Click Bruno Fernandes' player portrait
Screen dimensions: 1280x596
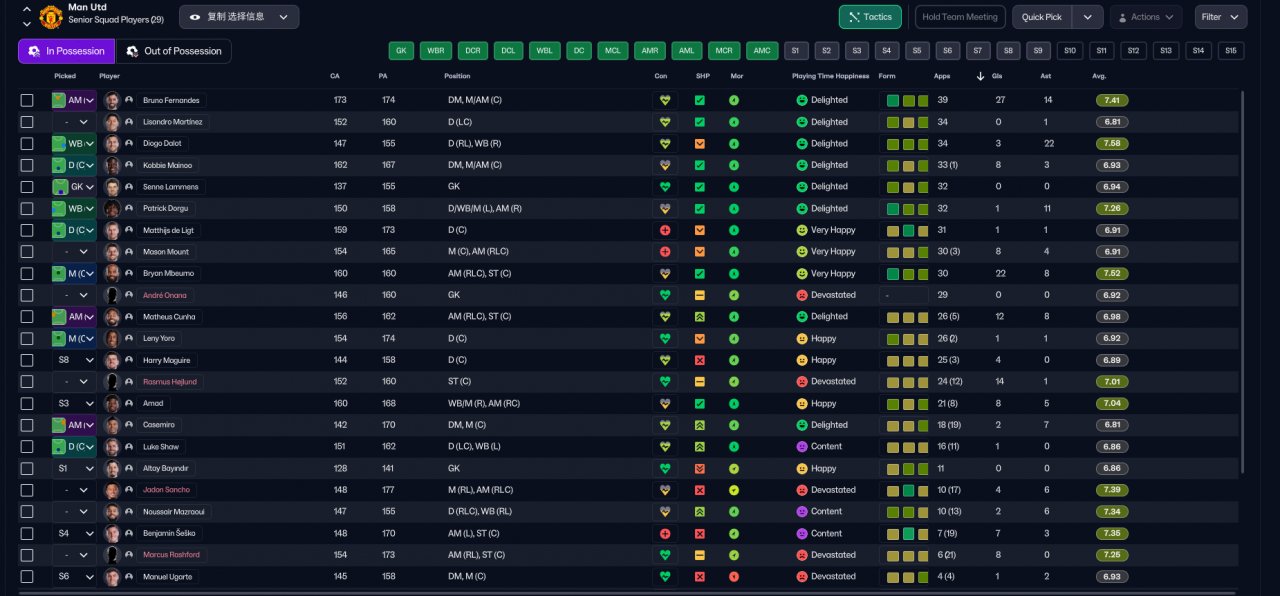[x=112, y=100]
